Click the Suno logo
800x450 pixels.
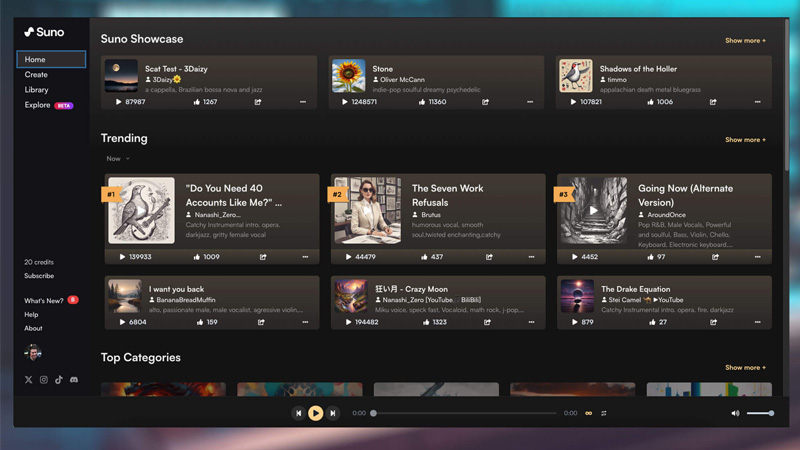(44, 32)
